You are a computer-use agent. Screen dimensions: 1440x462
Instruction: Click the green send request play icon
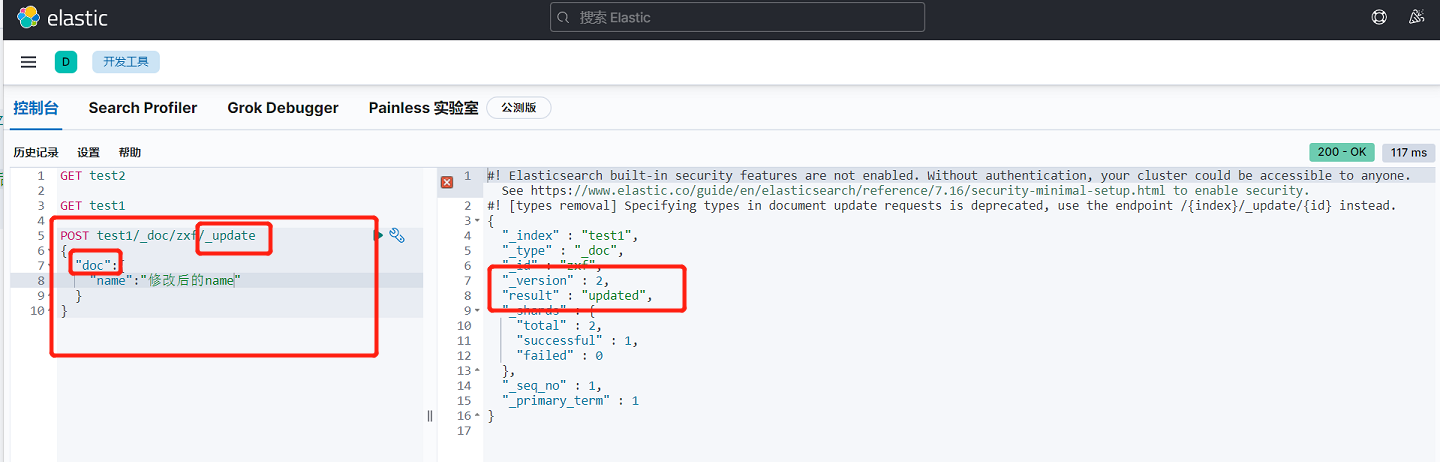point(379,235)
